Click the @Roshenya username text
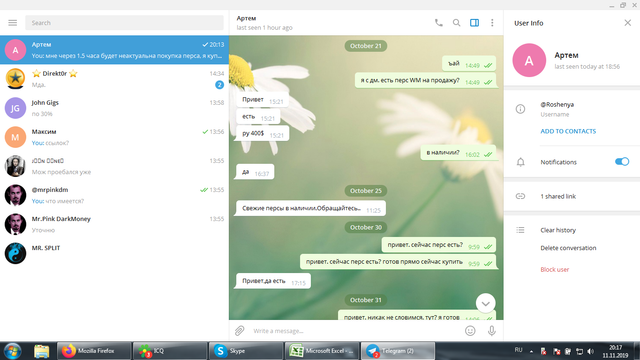 pyautogui.click(x=557, y=104)
